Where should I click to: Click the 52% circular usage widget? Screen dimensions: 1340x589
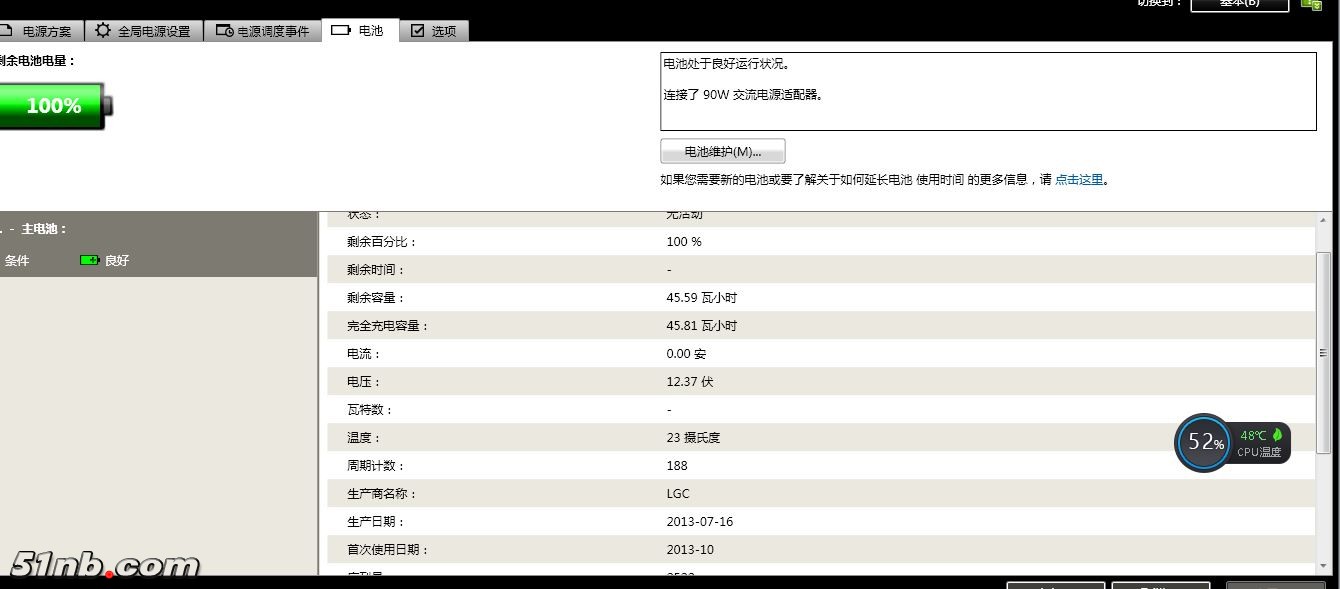click(x=1203, y=443)
